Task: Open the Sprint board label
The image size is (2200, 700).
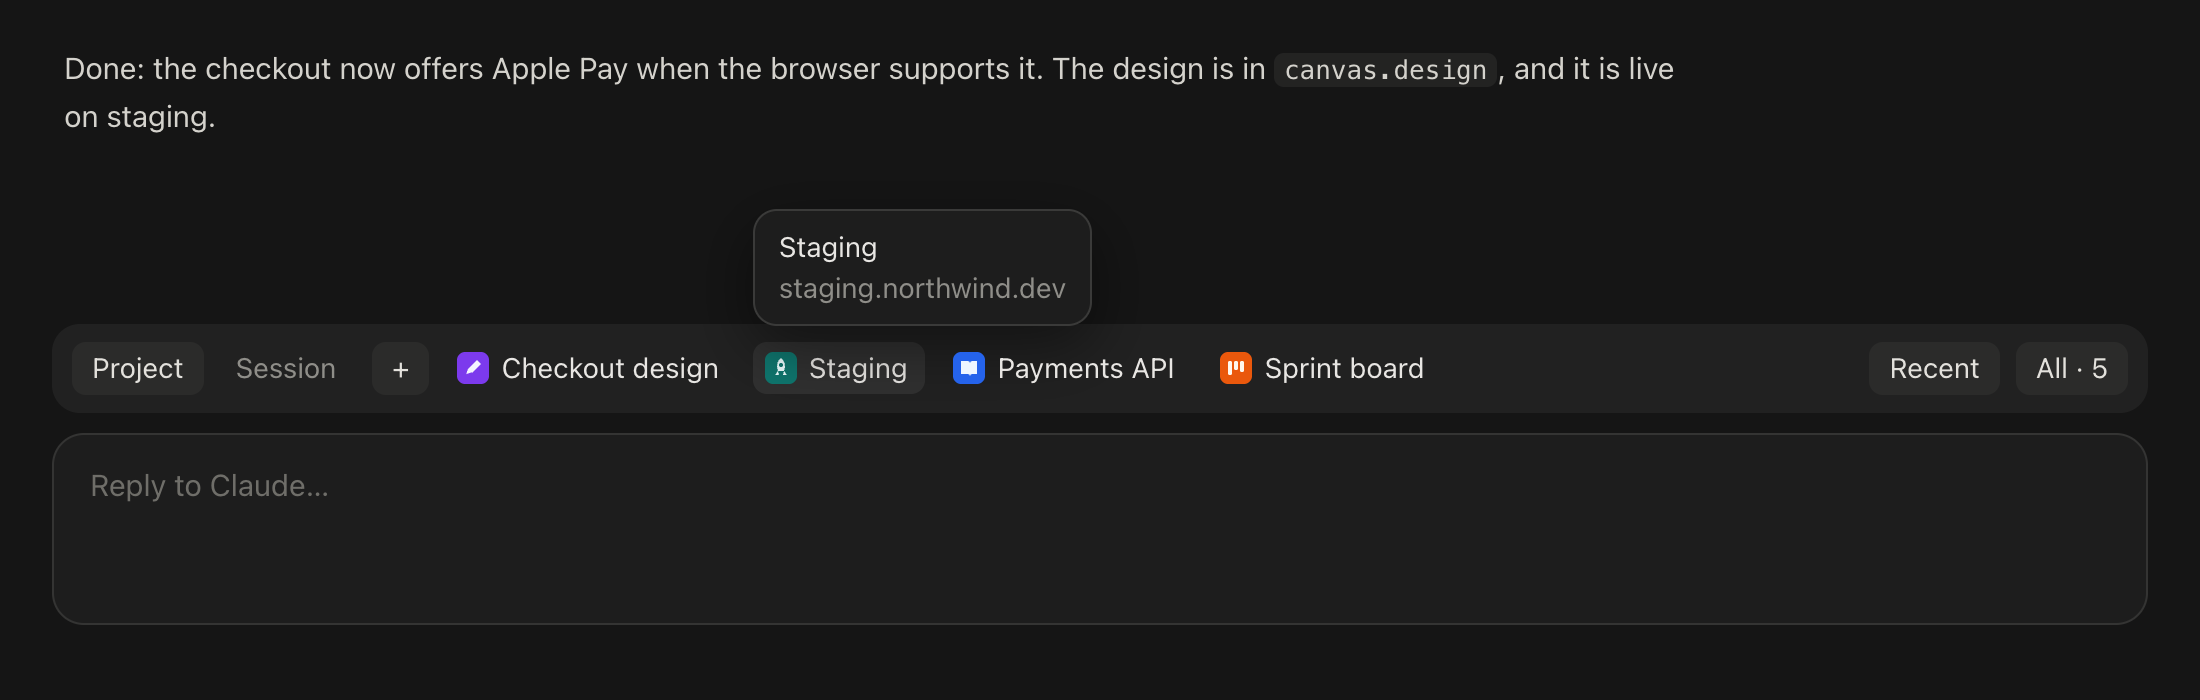Action: [1344, 369]
